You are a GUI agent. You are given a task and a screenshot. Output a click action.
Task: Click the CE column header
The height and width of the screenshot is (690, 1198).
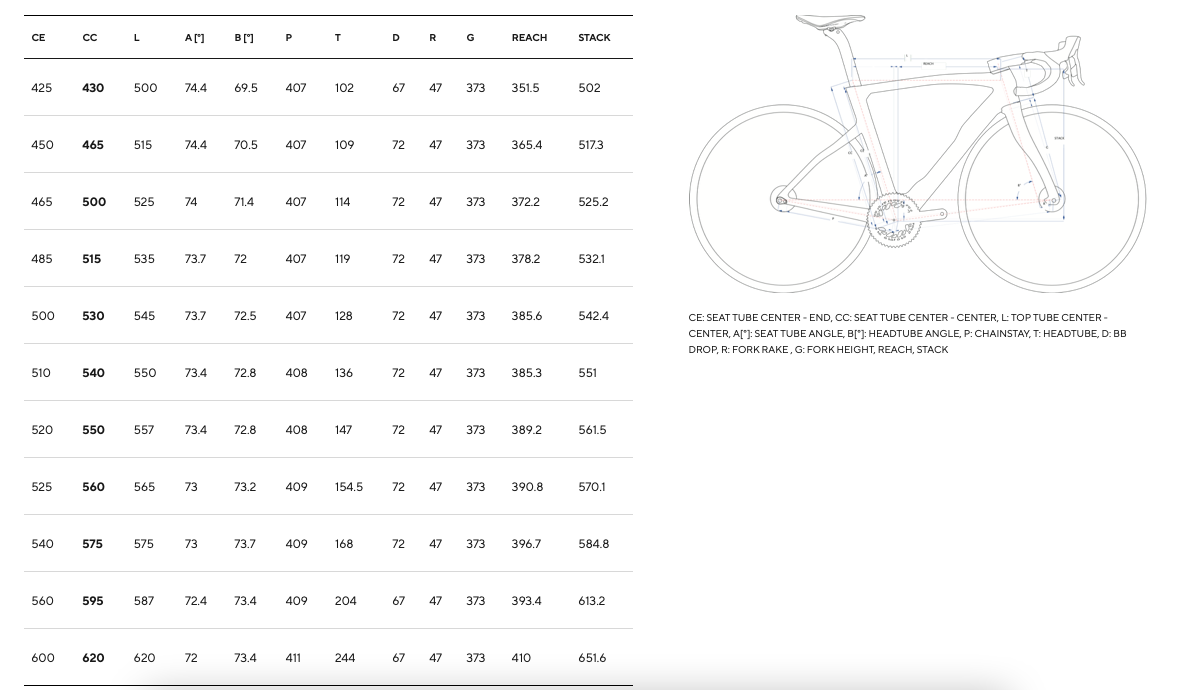click(x=38, y=38)
